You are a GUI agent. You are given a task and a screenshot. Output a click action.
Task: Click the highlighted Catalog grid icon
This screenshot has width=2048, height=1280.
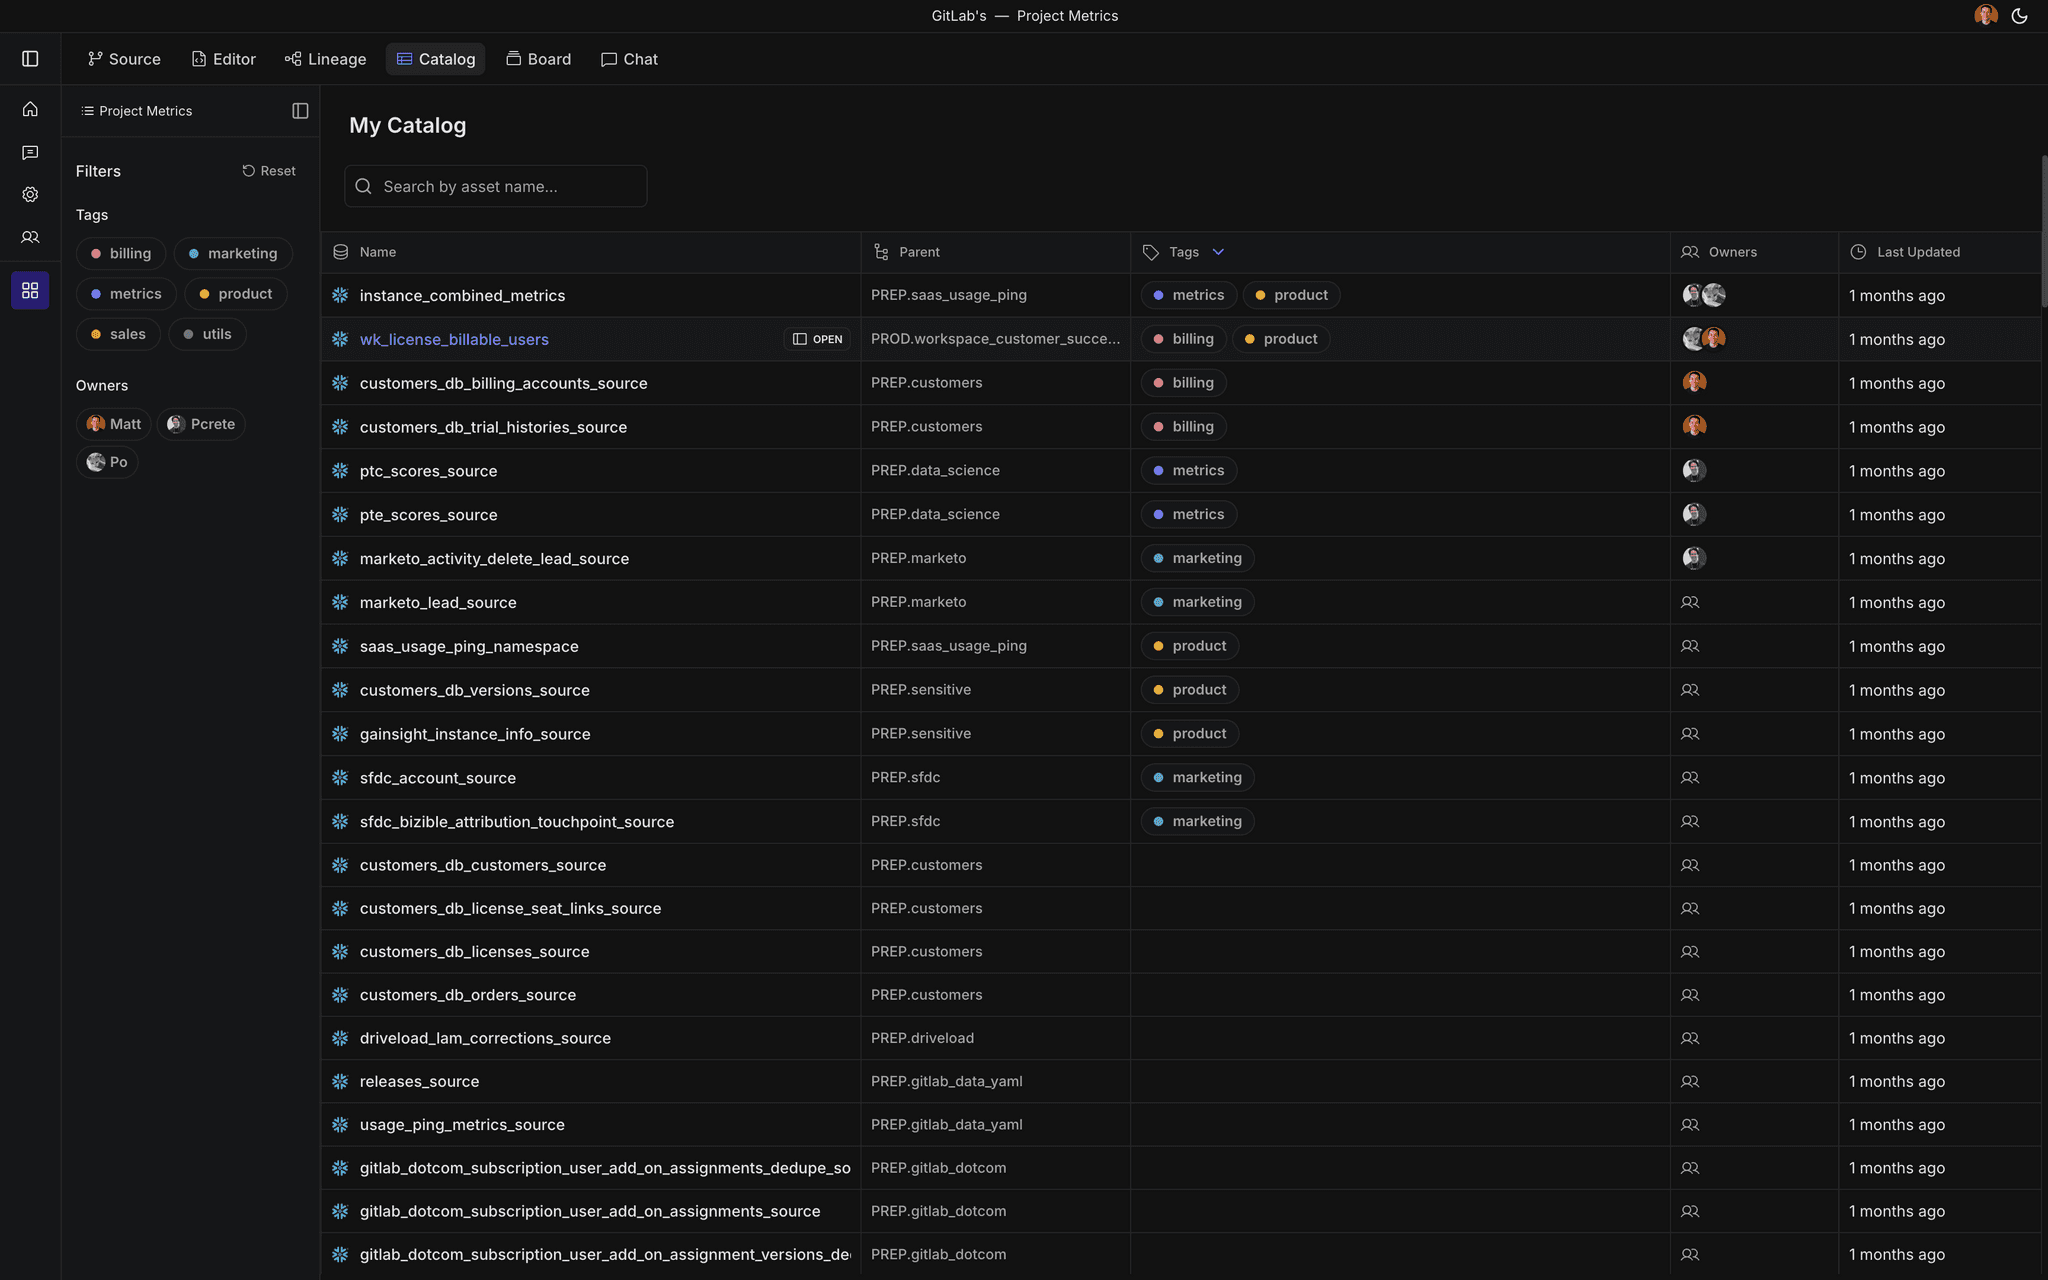30,290
